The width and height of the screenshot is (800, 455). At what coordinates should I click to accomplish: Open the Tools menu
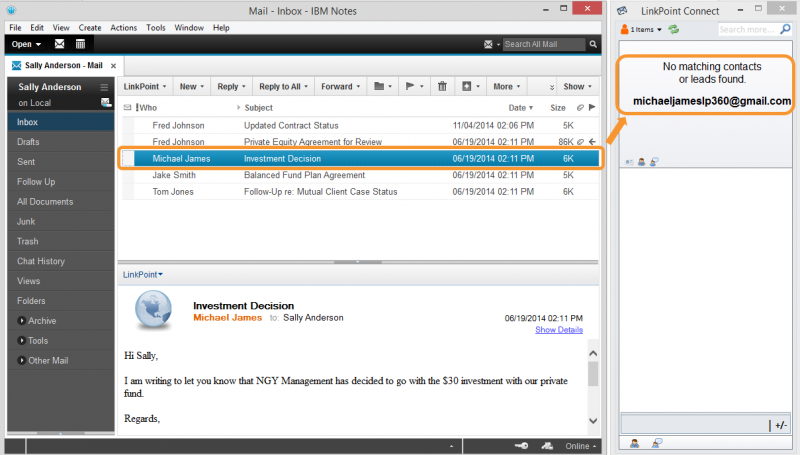click(156, 28)
